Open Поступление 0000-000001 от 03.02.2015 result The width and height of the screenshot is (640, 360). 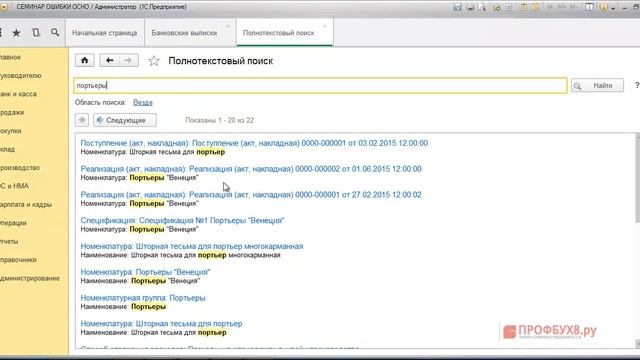click(254, 143)
